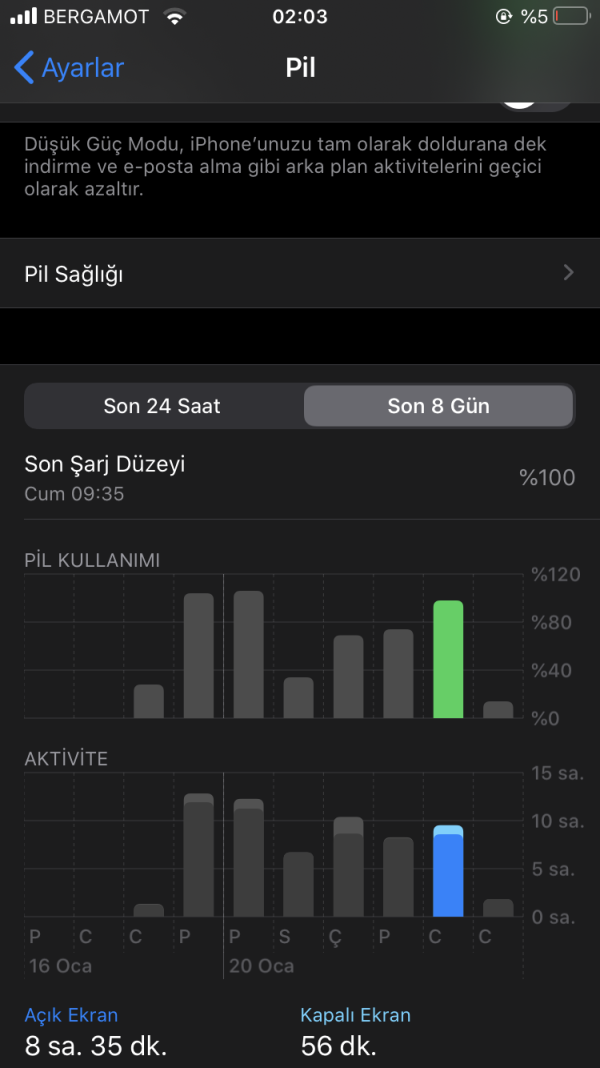Tap the Açık Ekran label
Image resolution: width=600 pixels, height=1068 pixels.
pyautogui.click(x=71, y=1015)
